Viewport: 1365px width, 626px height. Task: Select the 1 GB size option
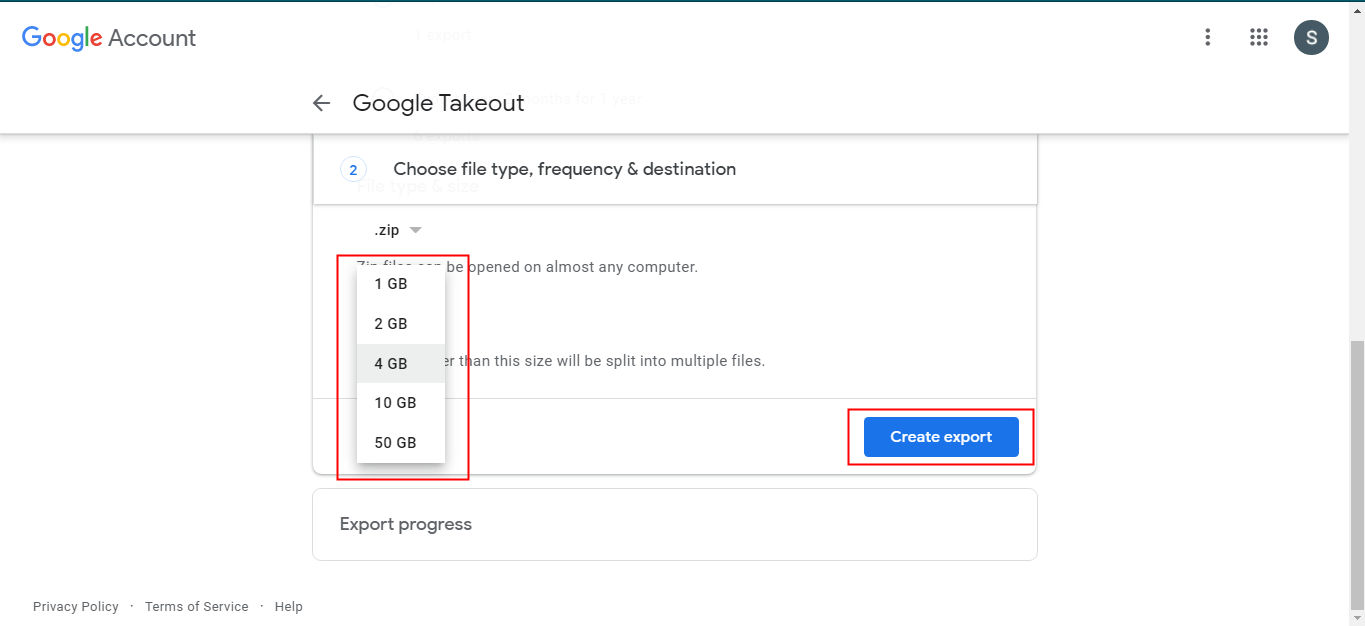point(391,284)
